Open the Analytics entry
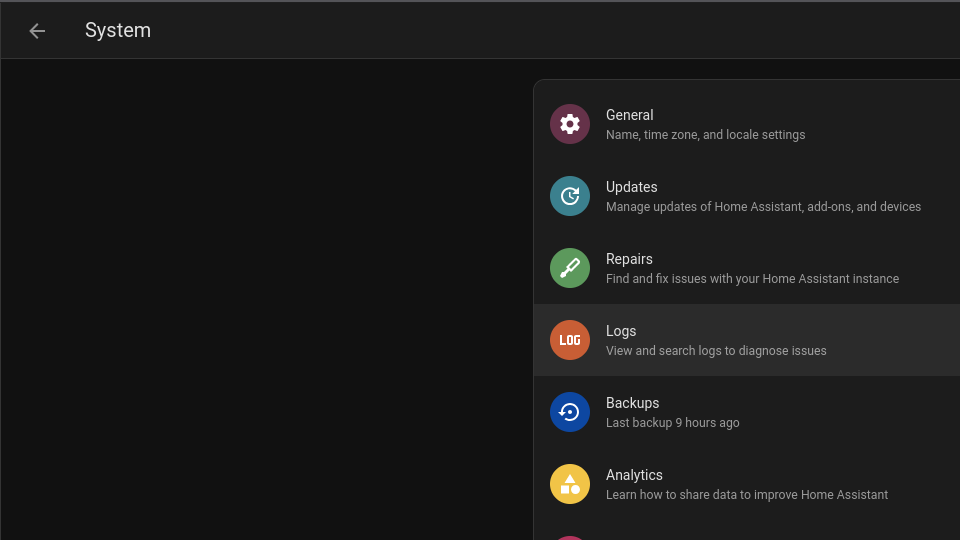 click(x=634, y=475)
